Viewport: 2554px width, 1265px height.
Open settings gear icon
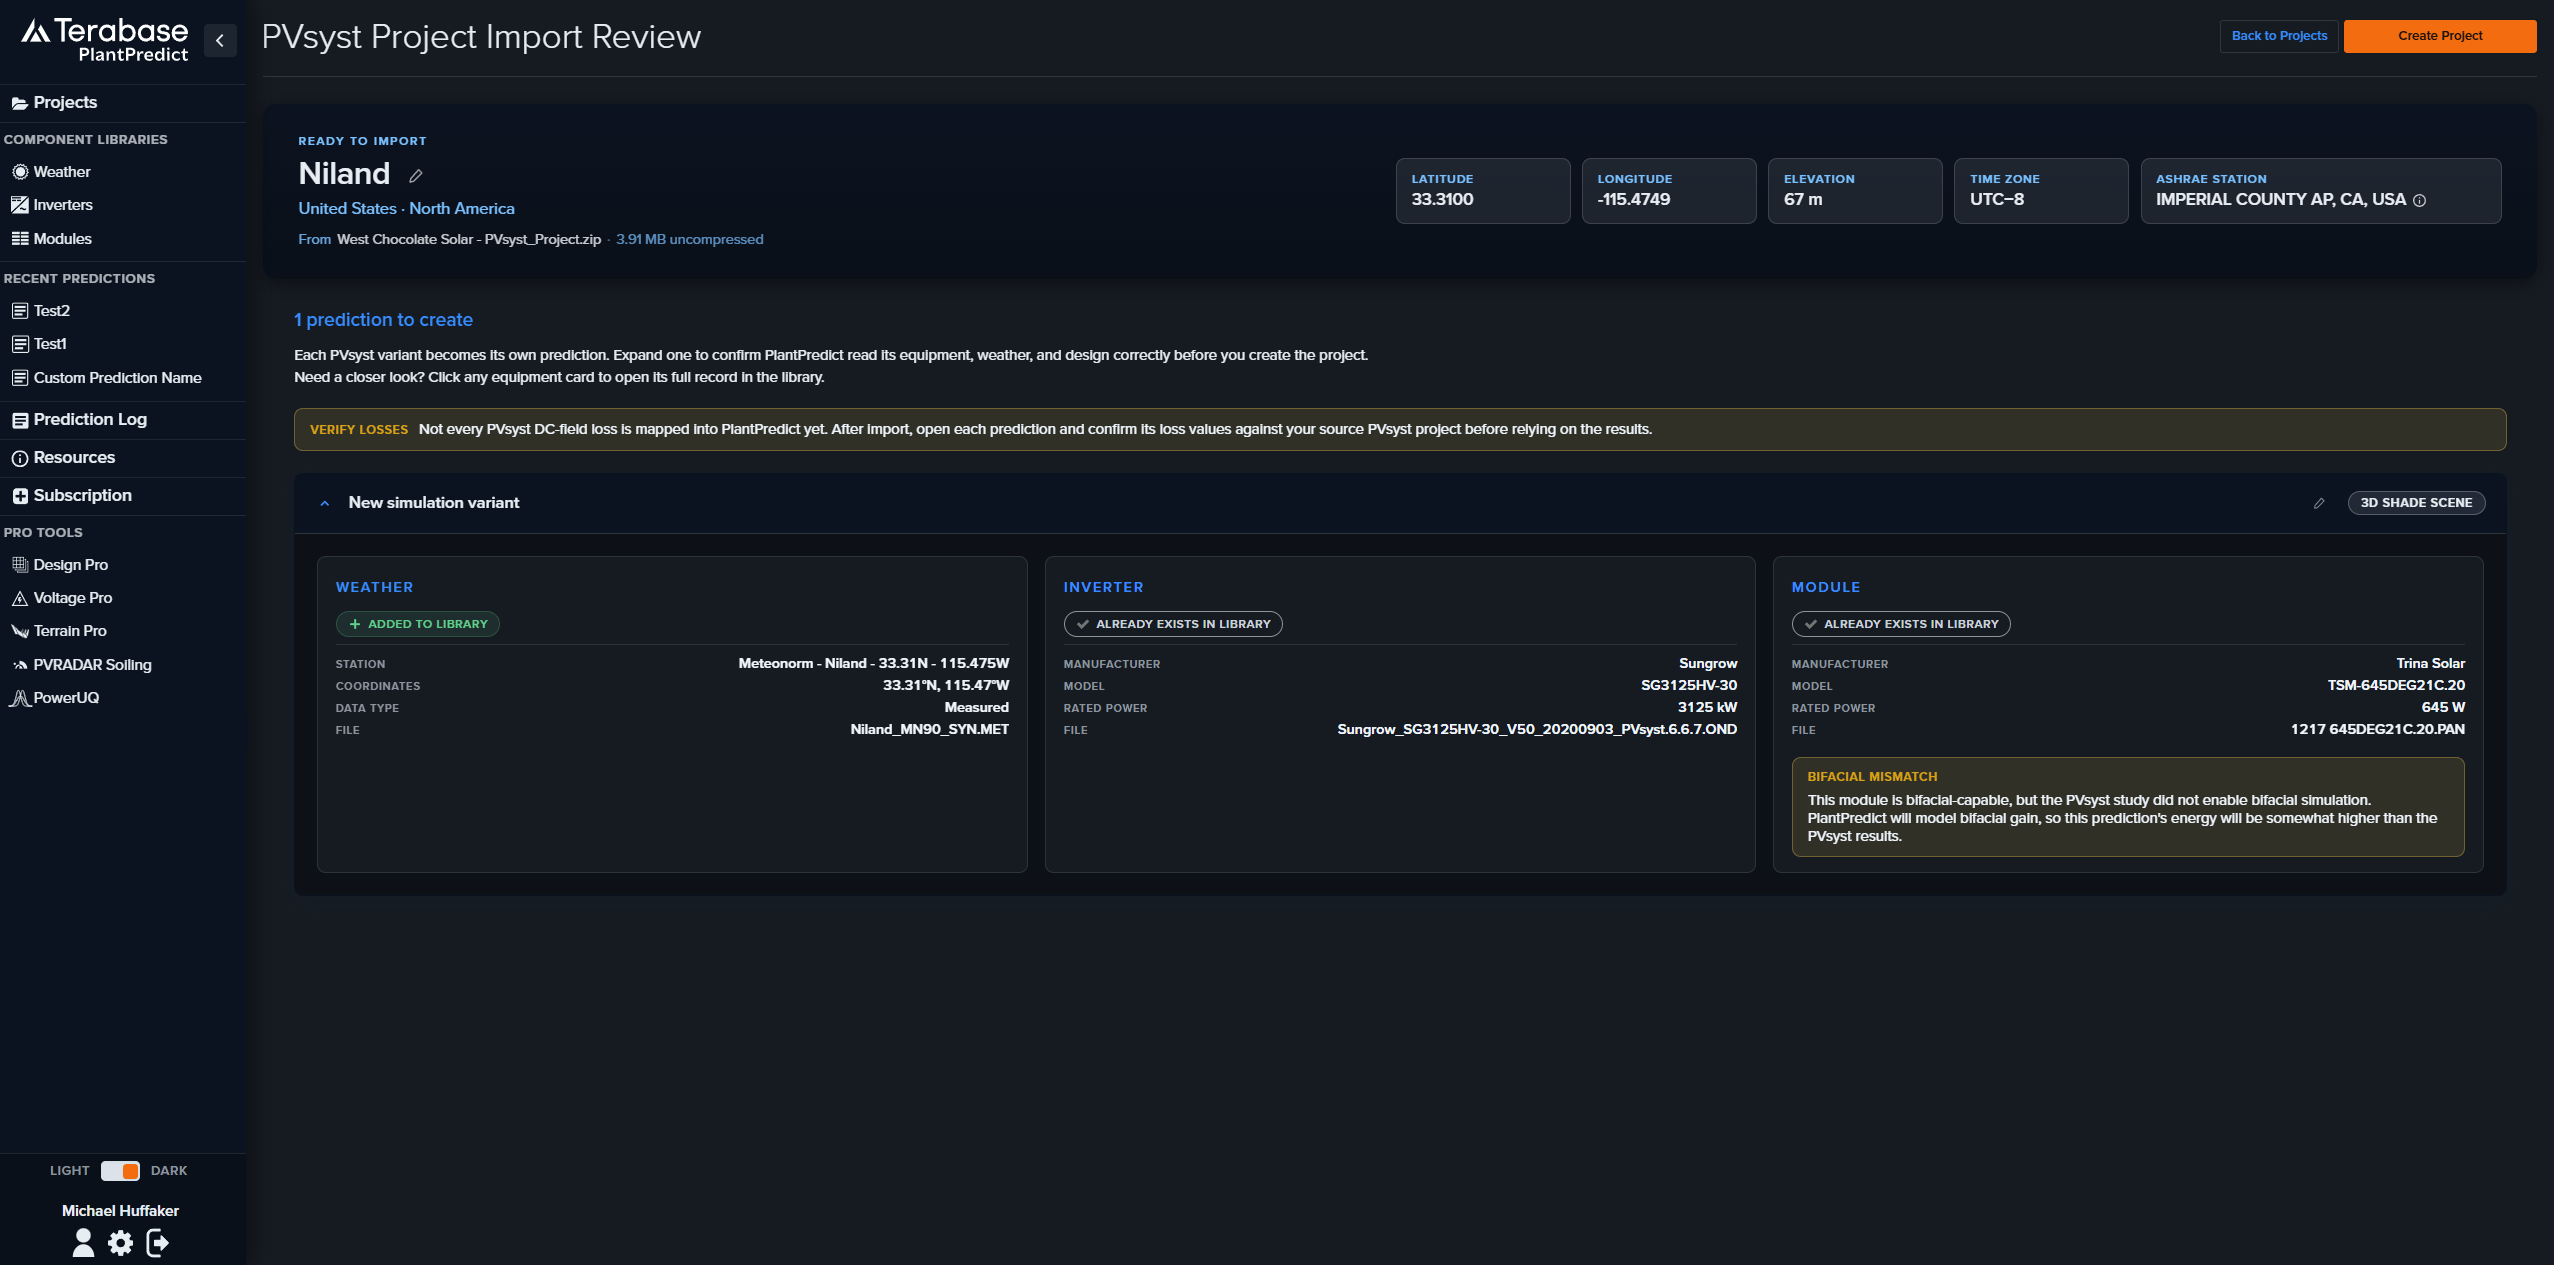pos(121,1242)
